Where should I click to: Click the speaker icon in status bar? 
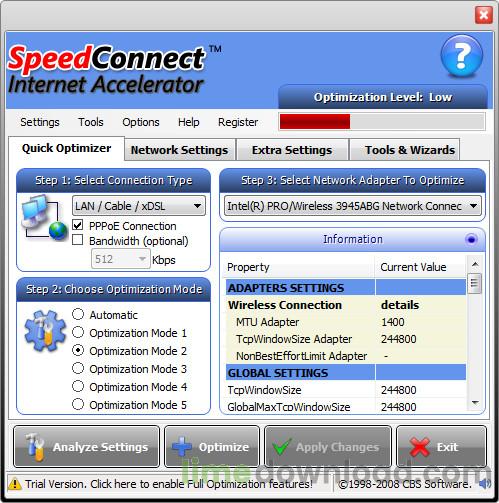[x=485, y=484]
